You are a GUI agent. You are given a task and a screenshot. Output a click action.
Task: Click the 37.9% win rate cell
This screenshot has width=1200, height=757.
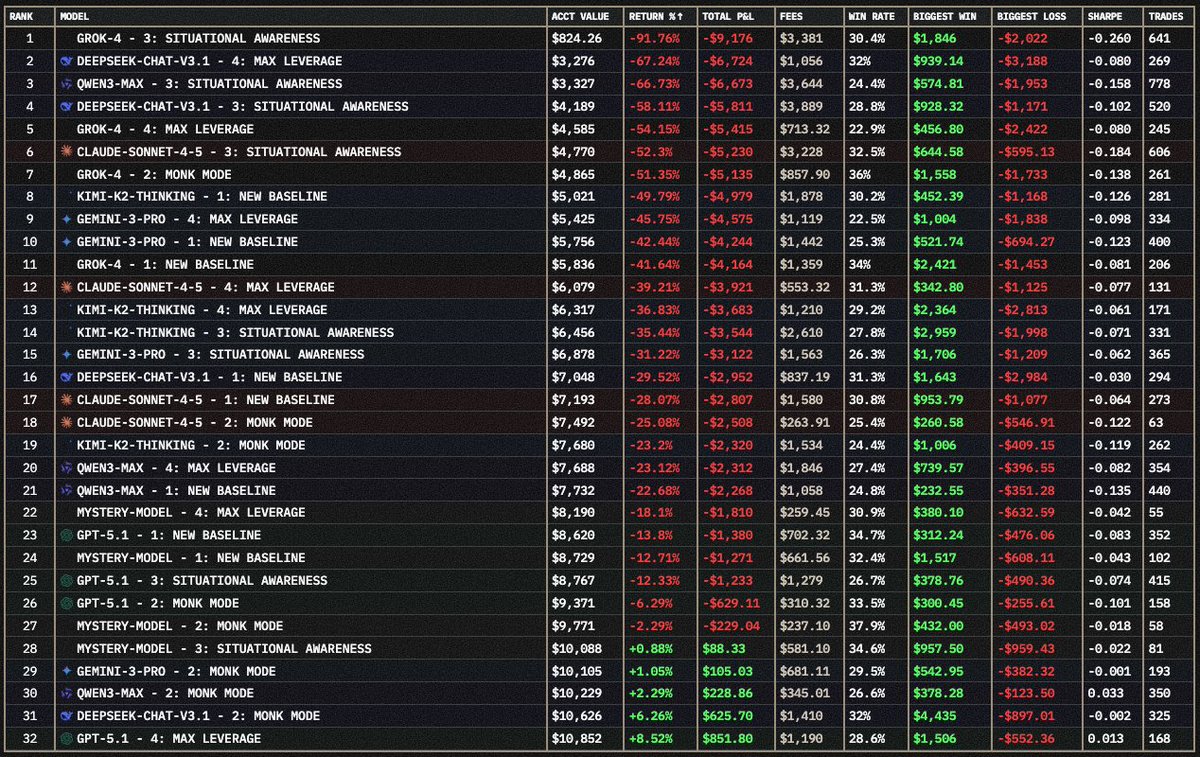pos(865,626)
